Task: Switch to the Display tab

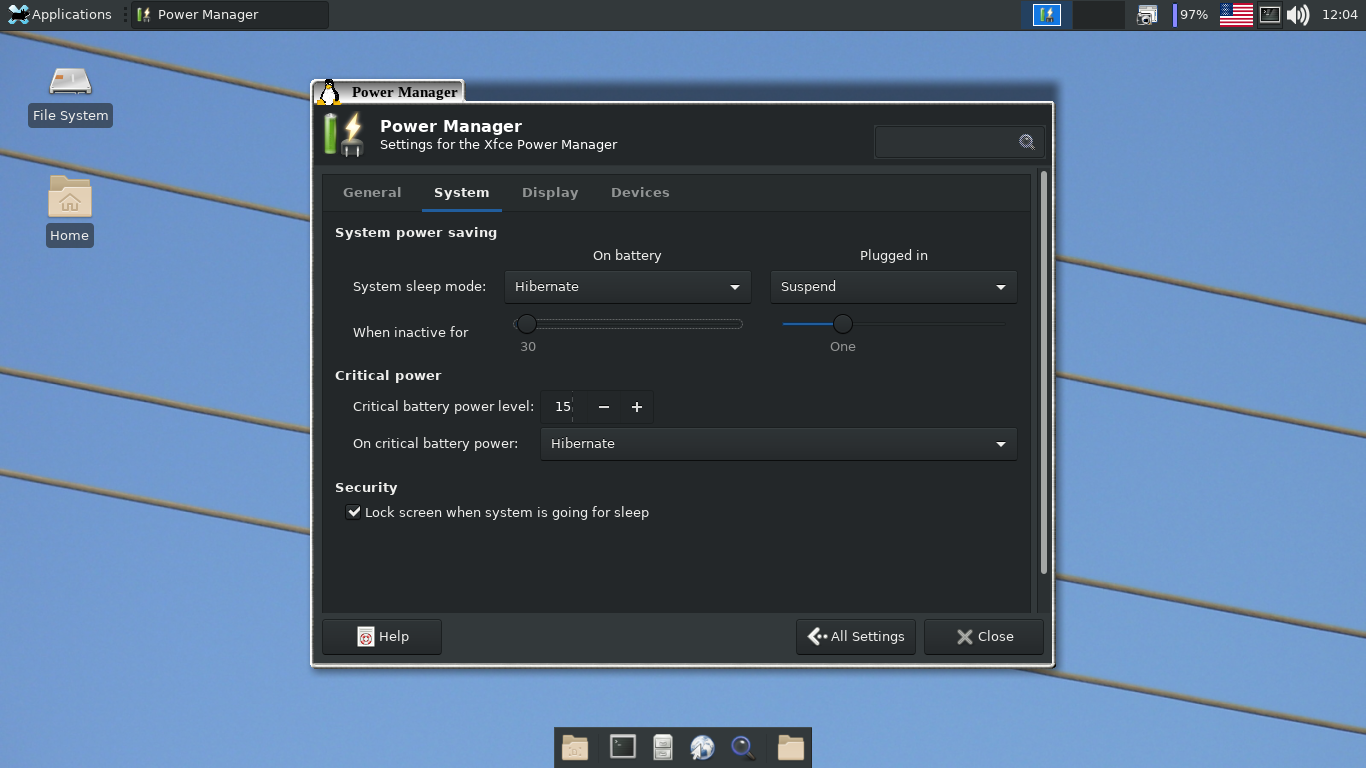Action: point(550,192)
